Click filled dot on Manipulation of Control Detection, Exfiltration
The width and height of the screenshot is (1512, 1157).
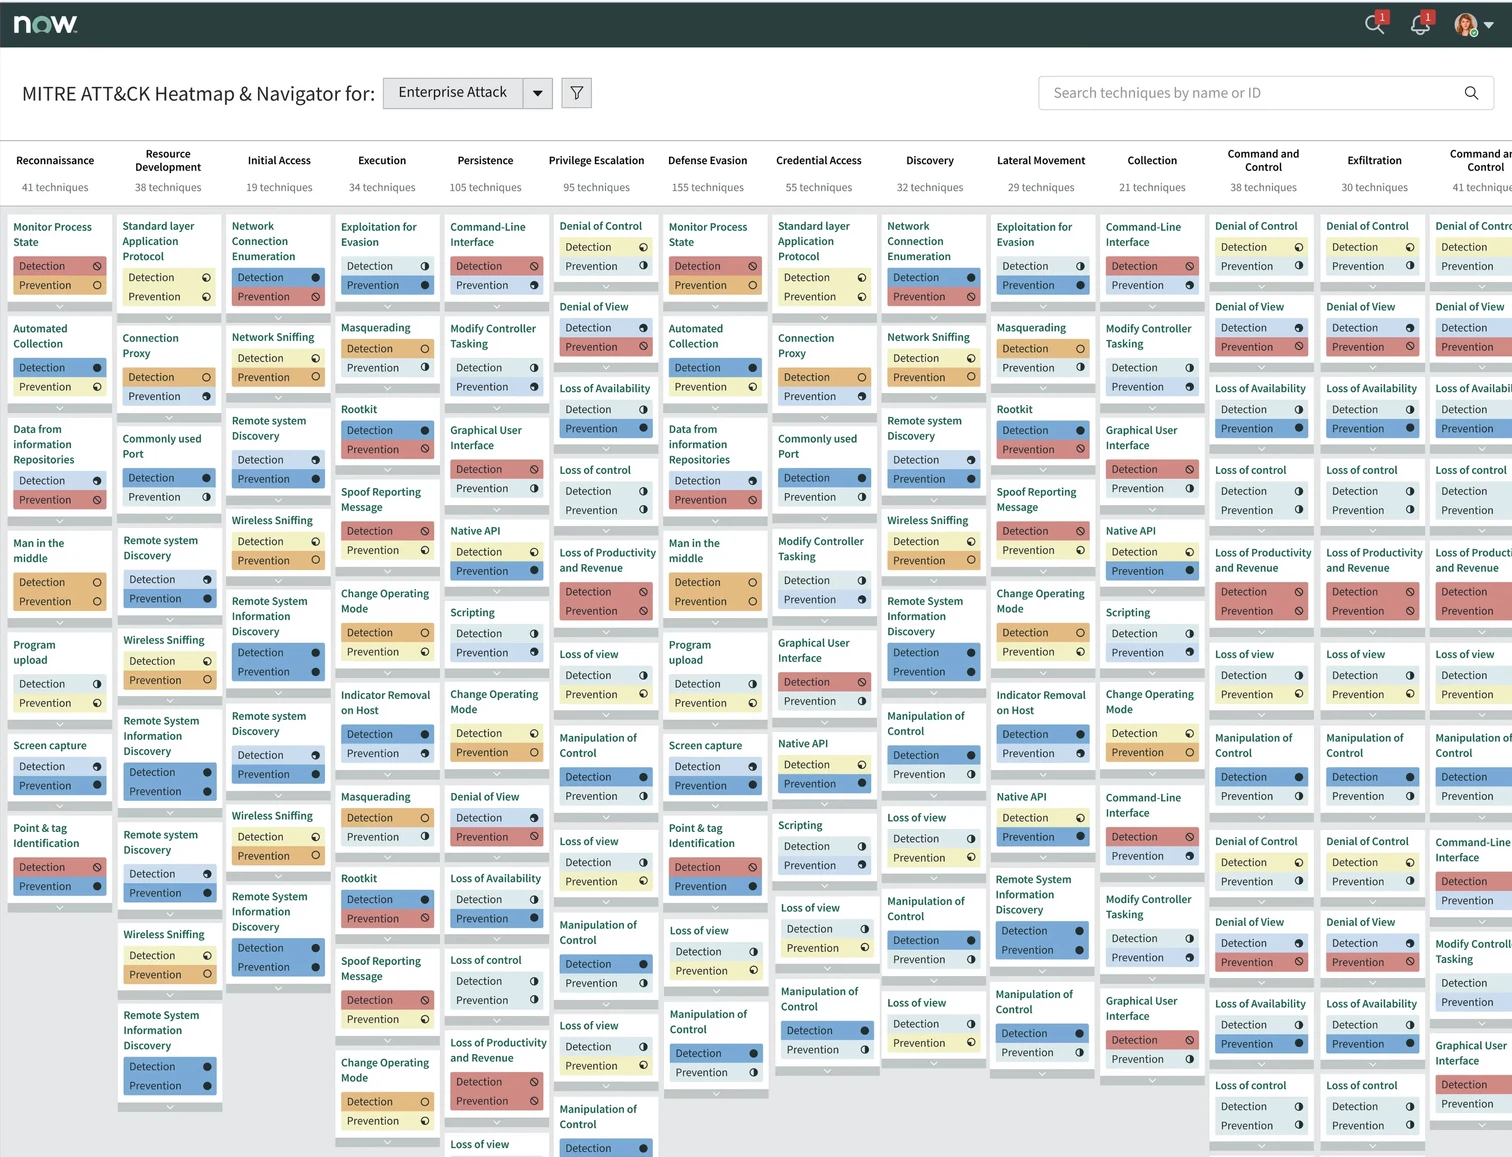(1410, 777)
